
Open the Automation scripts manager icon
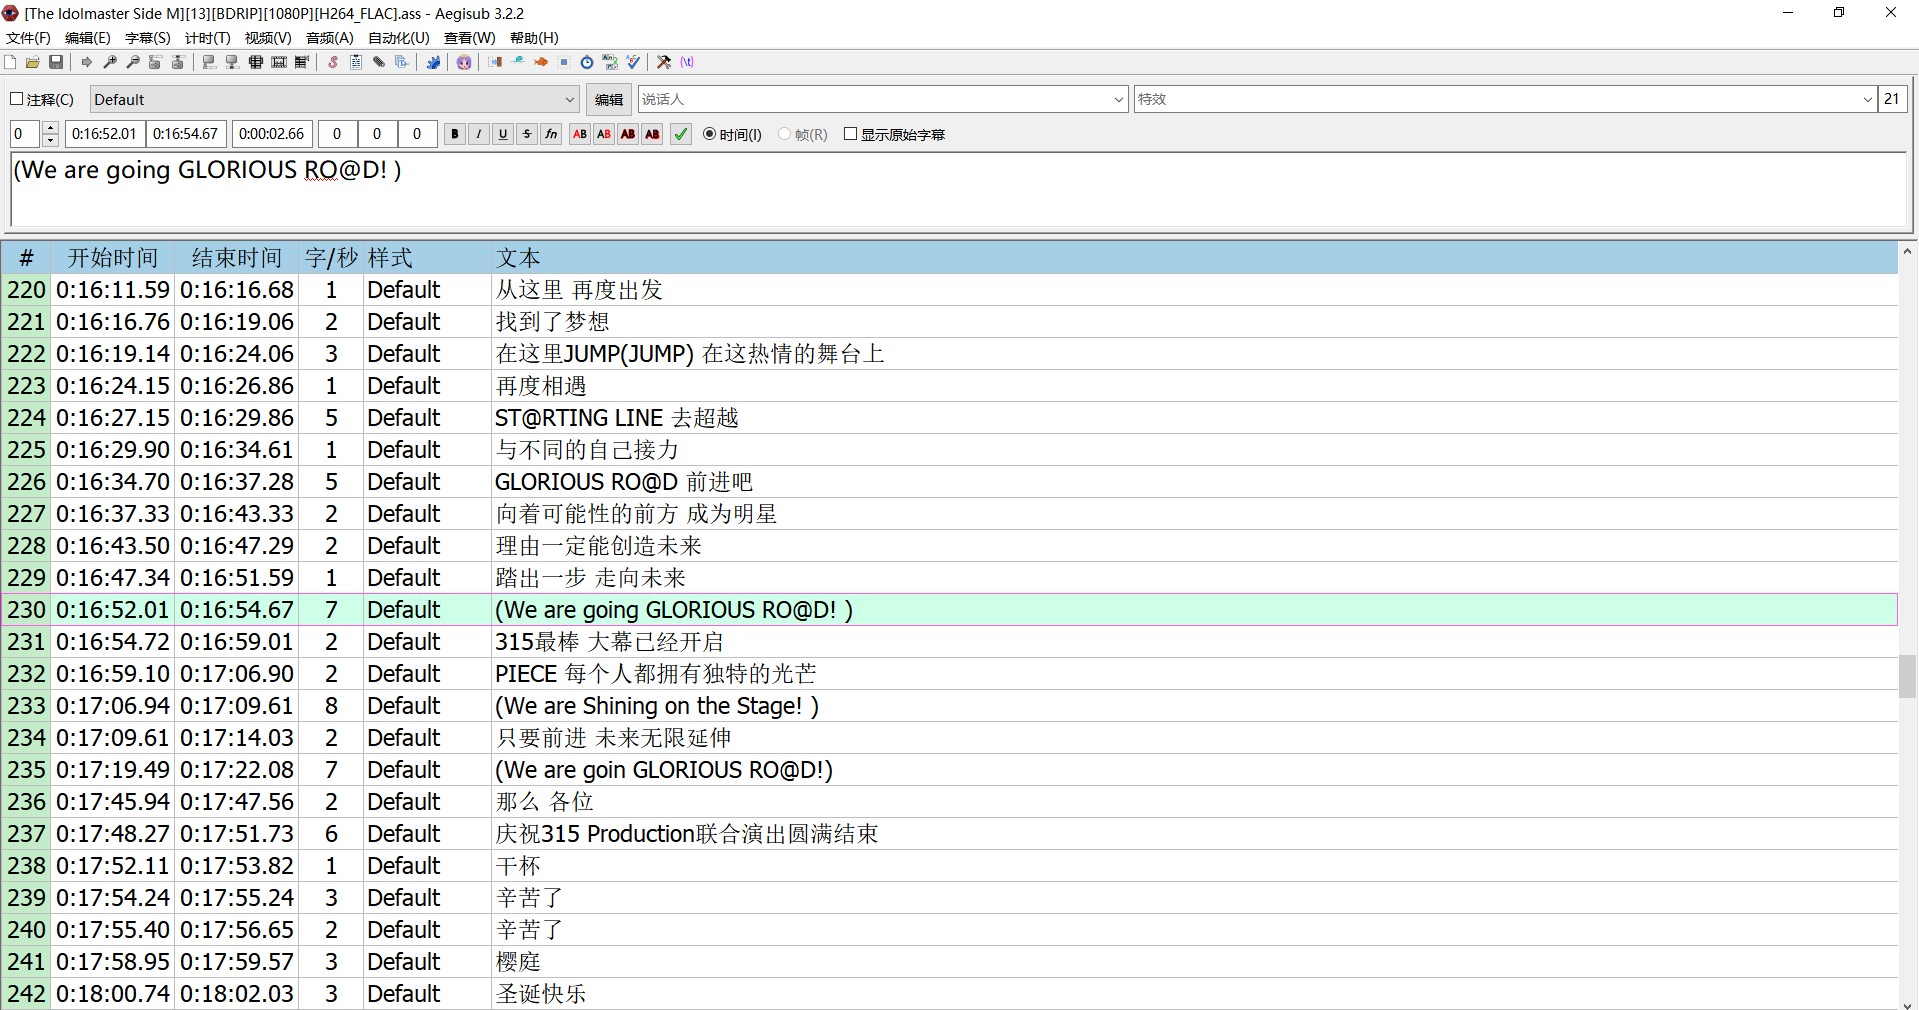(x=433, y=62)
